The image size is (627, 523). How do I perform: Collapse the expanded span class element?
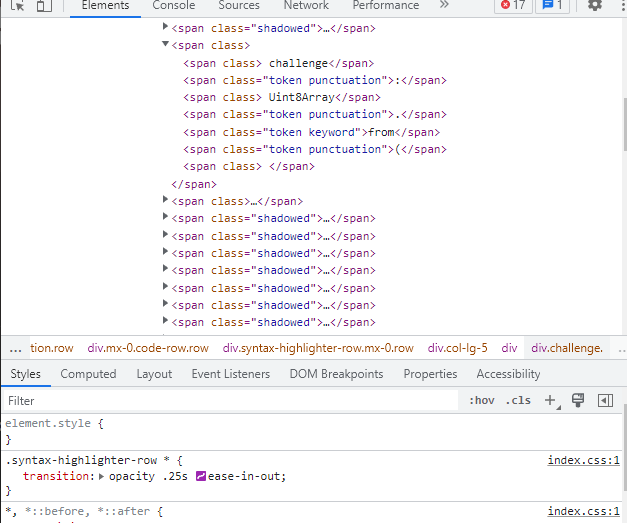[x=165, y=45]
